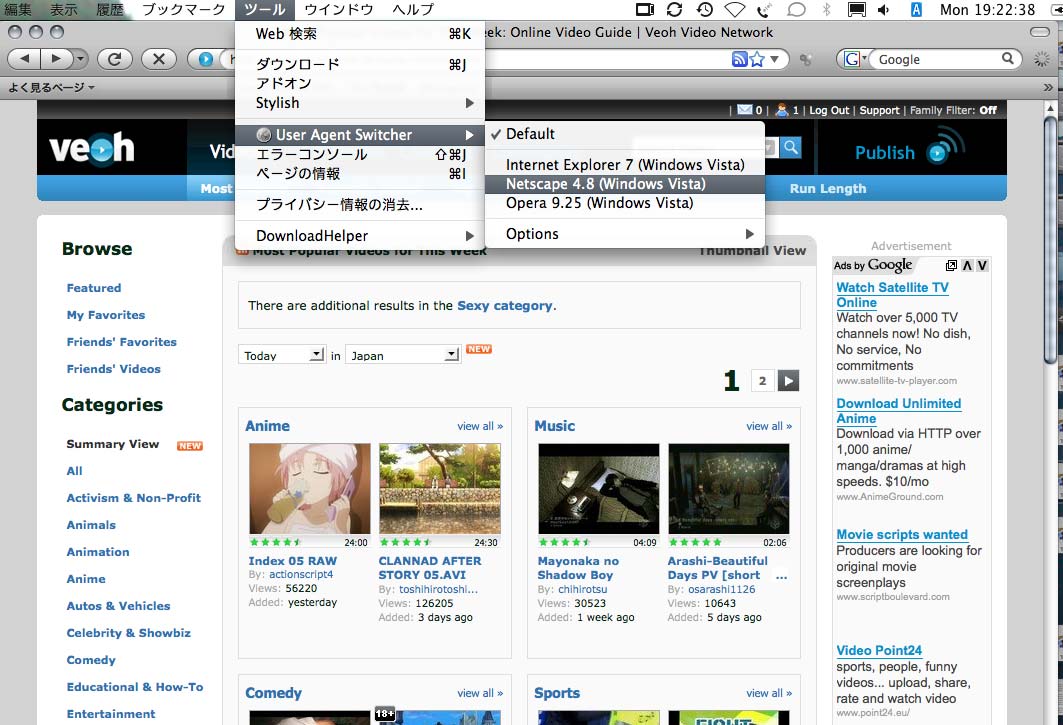Click the Google ads expand icon
Image resolution: width=1063 pixels, height=725 pixels.
click(951, 265)
